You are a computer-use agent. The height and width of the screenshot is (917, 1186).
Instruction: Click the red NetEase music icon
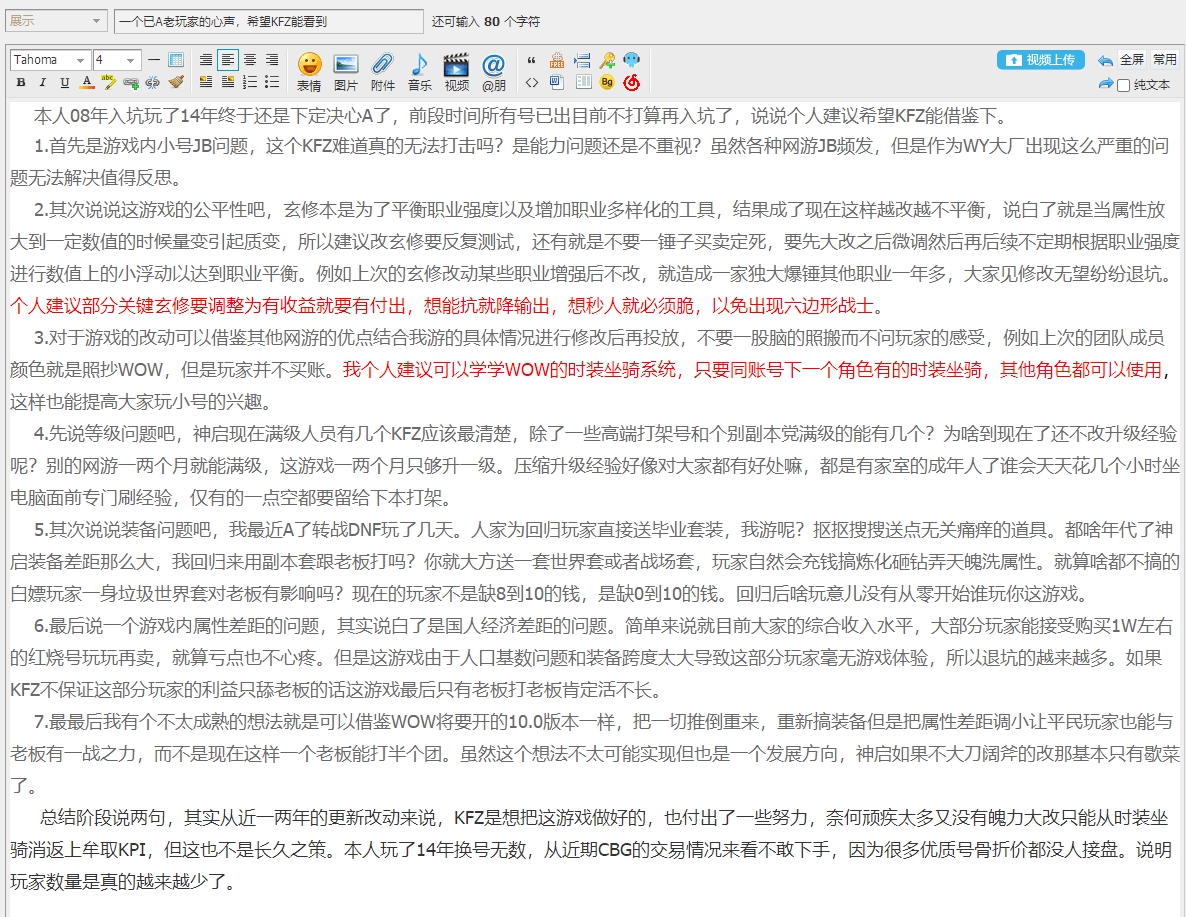(632, 82)
